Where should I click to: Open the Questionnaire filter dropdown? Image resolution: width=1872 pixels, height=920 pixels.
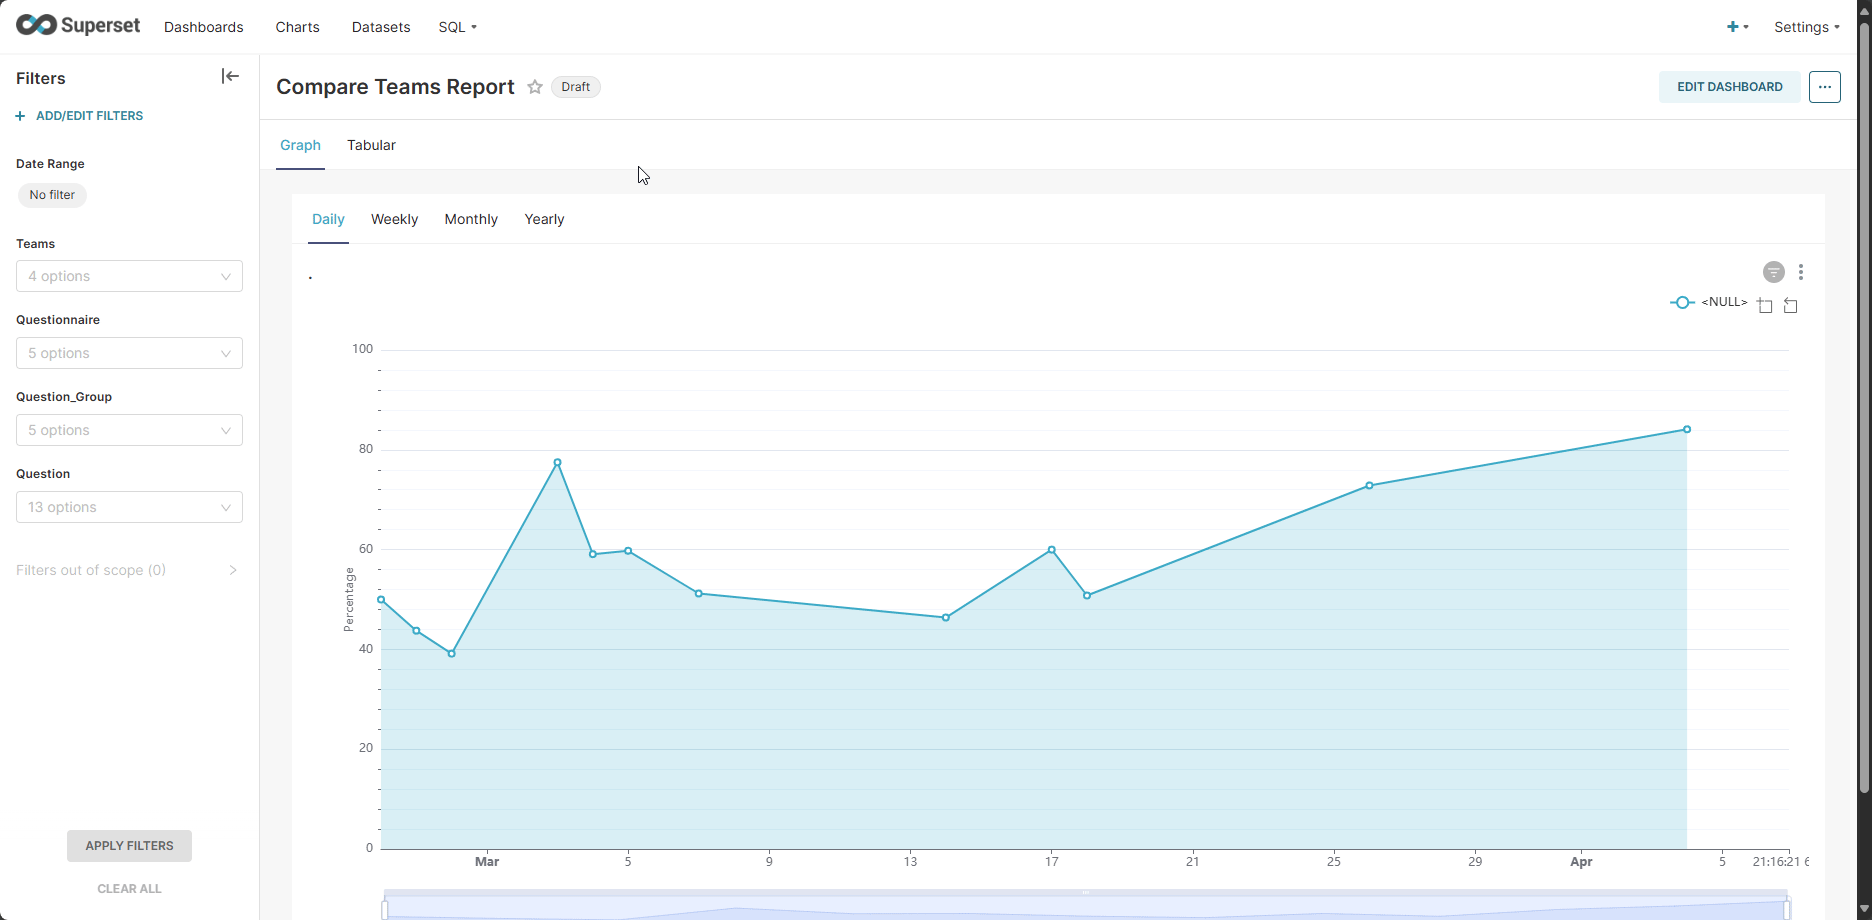coord(129,353)
